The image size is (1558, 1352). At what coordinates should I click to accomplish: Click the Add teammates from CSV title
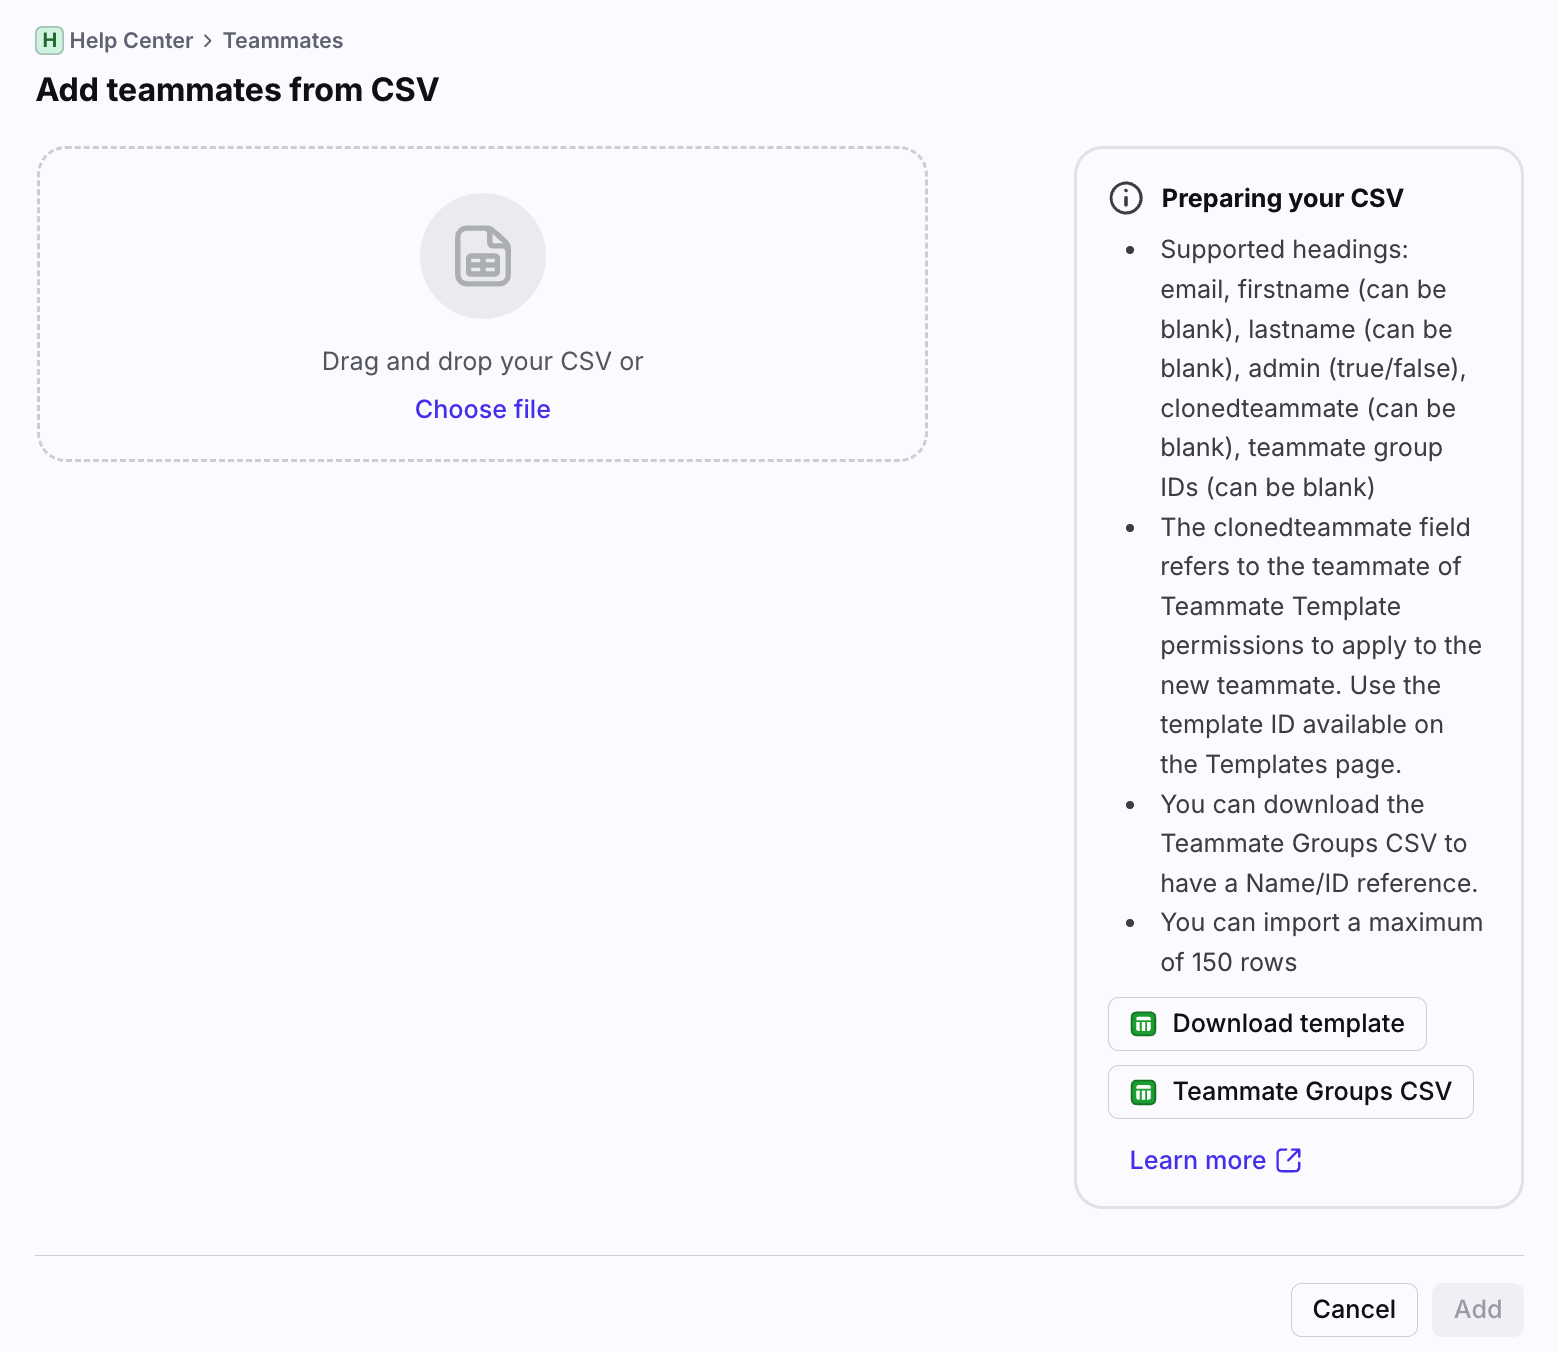[238, 90]
